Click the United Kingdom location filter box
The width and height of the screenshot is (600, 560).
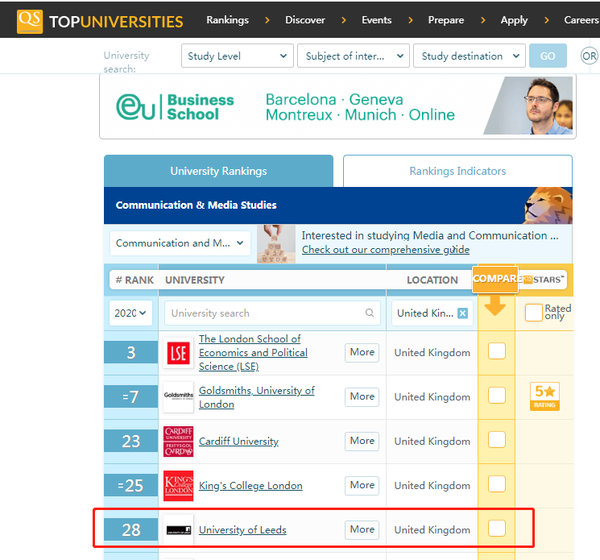[432, 313]
